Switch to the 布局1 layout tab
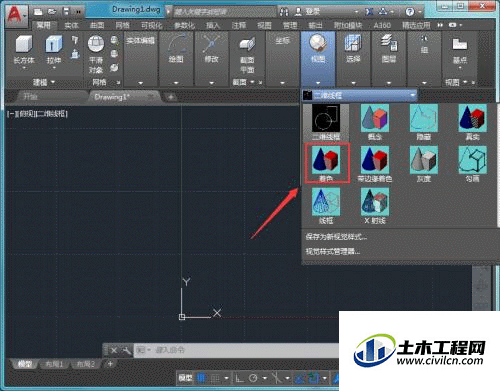This screenshot has width=500, height=391. click(54, 364)
